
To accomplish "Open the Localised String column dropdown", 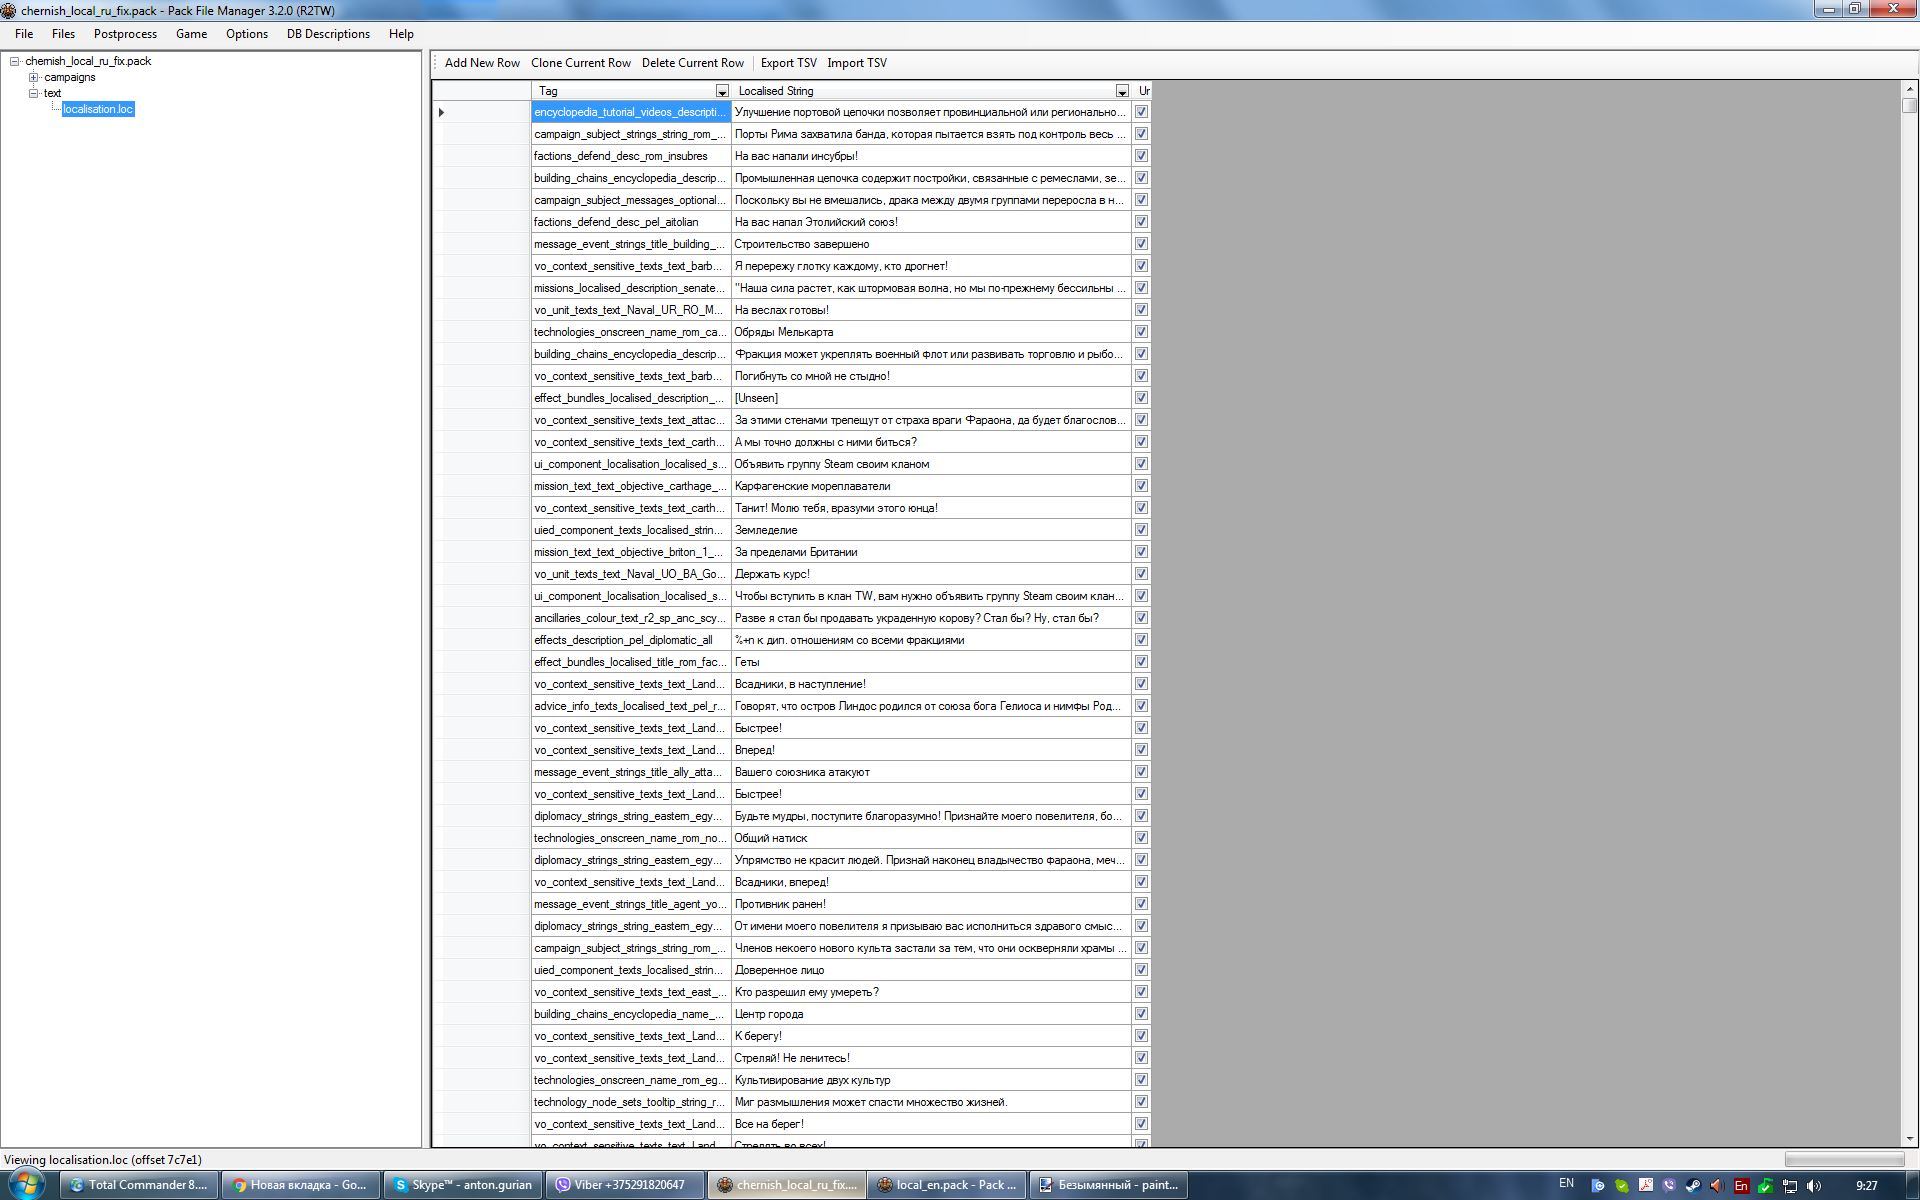I will point(1122,91).
